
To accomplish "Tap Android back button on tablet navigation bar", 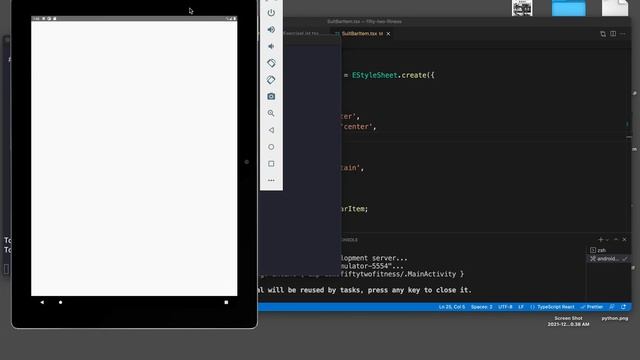I will point(42,302).
